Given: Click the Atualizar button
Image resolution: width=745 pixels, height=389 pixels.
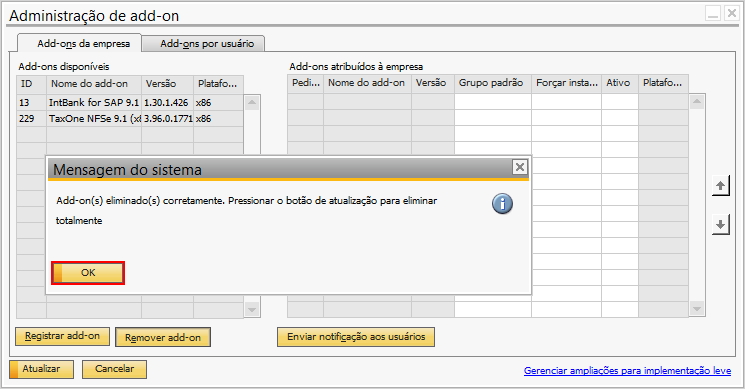Looking at the screenshot, I should click(x=41, y=369).
